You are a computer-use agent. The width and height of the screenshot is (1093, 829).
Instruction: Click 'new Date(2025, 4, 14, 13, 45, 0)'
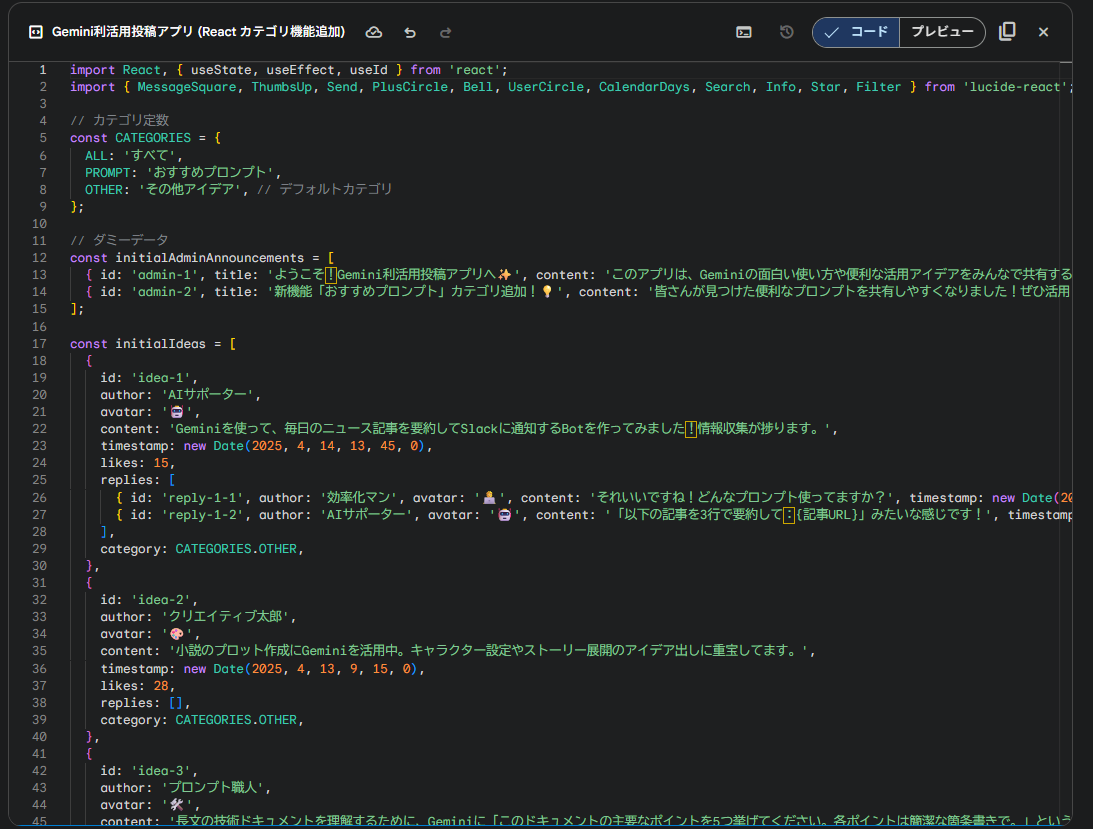(305, 446)
